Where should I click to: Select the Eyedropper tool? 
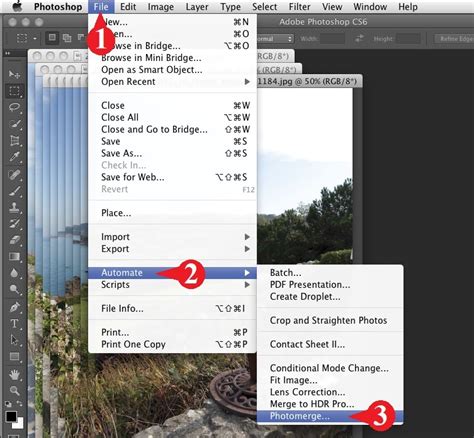(x=14, y=157)
